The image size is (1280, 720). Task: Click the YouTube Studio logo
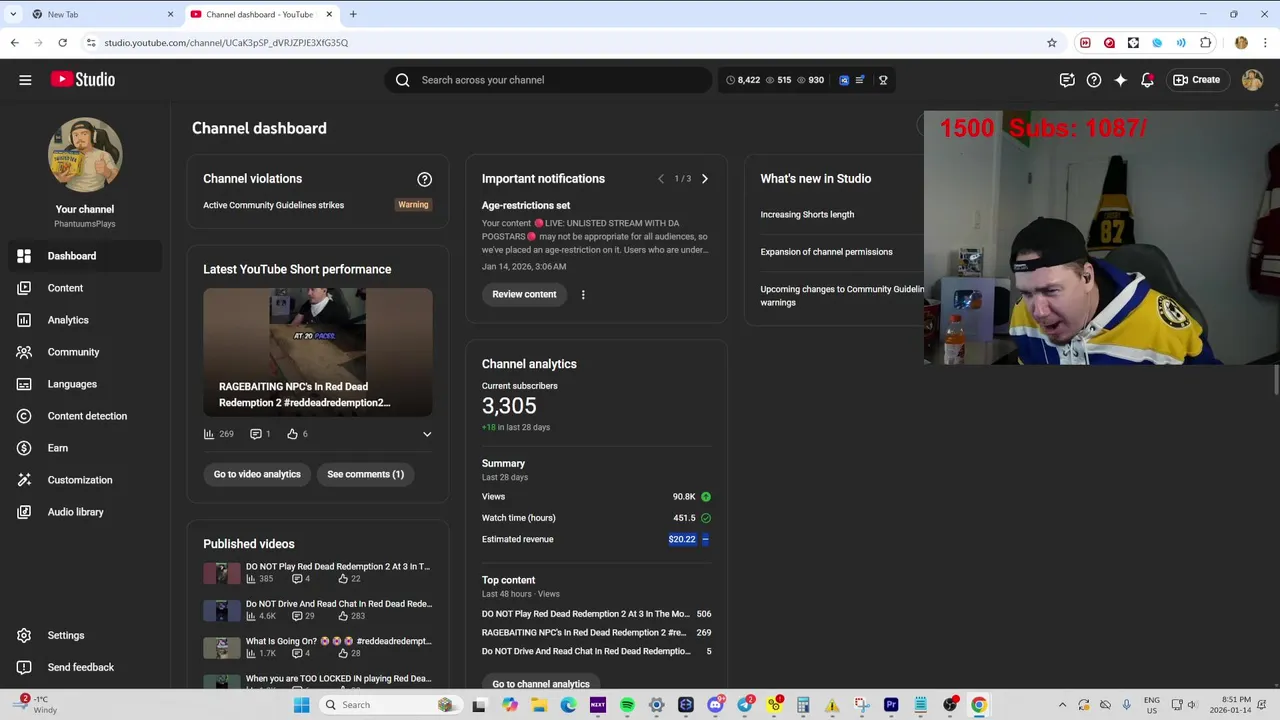(83, 80)
